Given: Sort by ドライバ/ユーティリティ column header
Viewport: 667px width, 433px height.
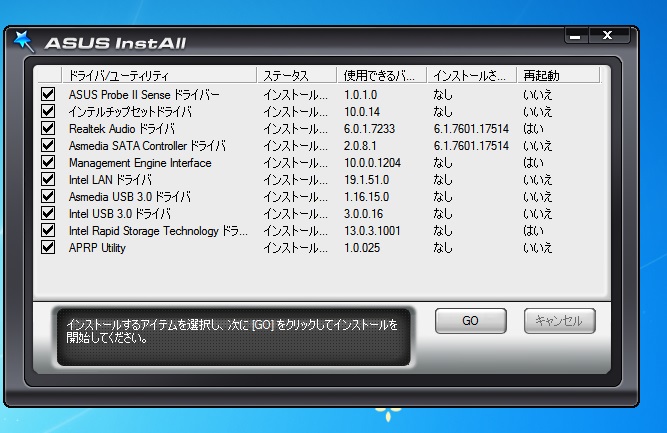Looking at the screenshot, I should click(159, 75).
